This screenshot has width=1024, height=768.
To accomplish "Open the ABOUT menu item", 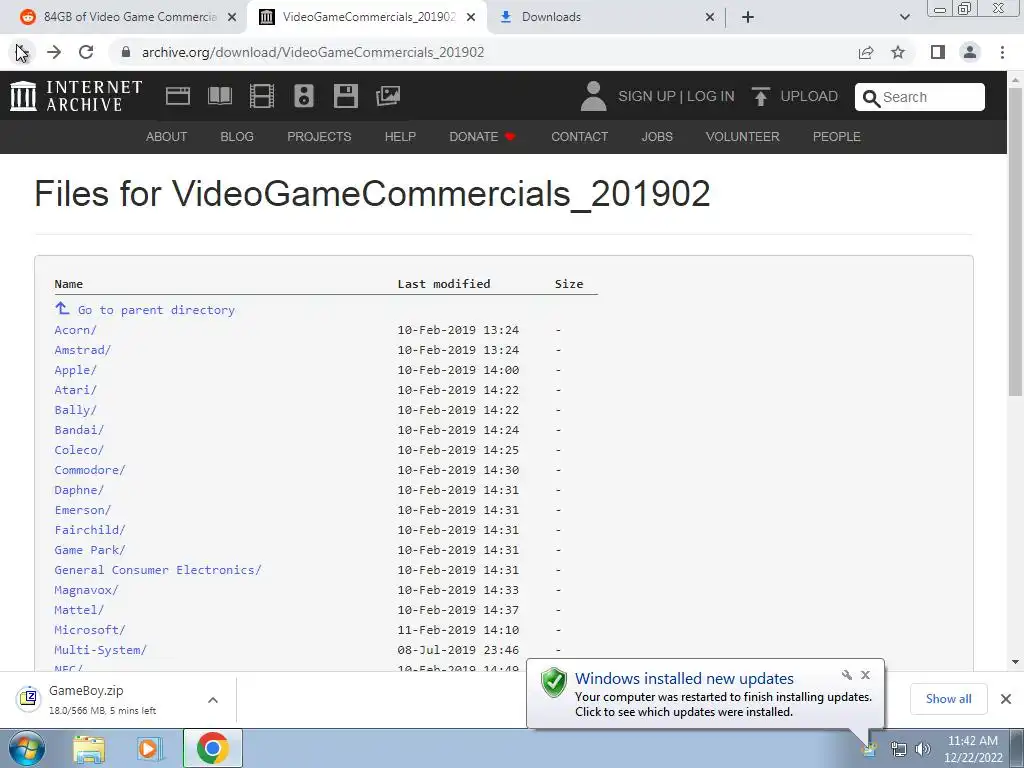I will coord(167,136).
